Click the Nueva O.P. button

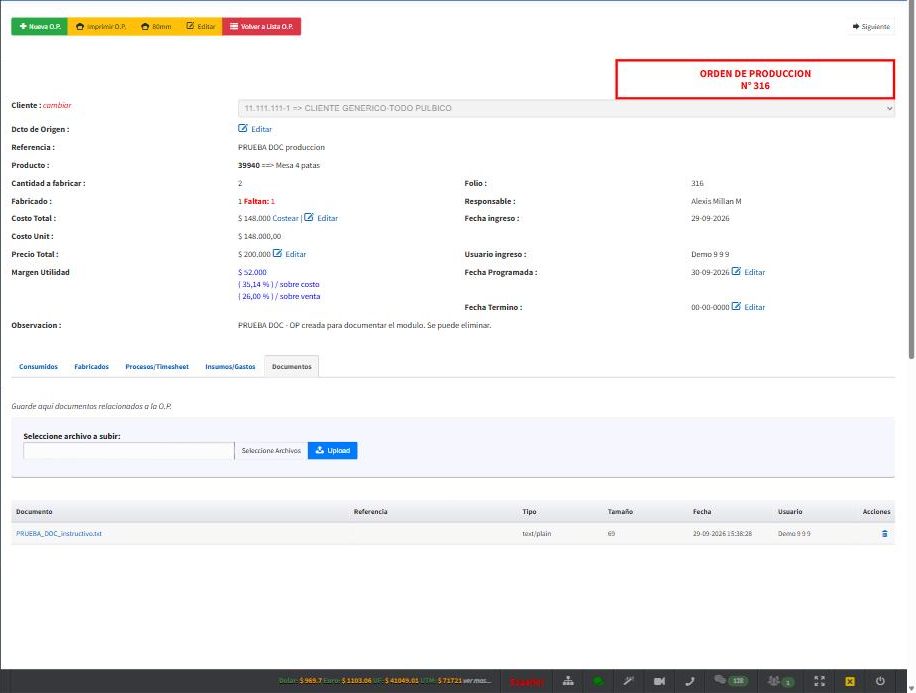coord(40,26)
